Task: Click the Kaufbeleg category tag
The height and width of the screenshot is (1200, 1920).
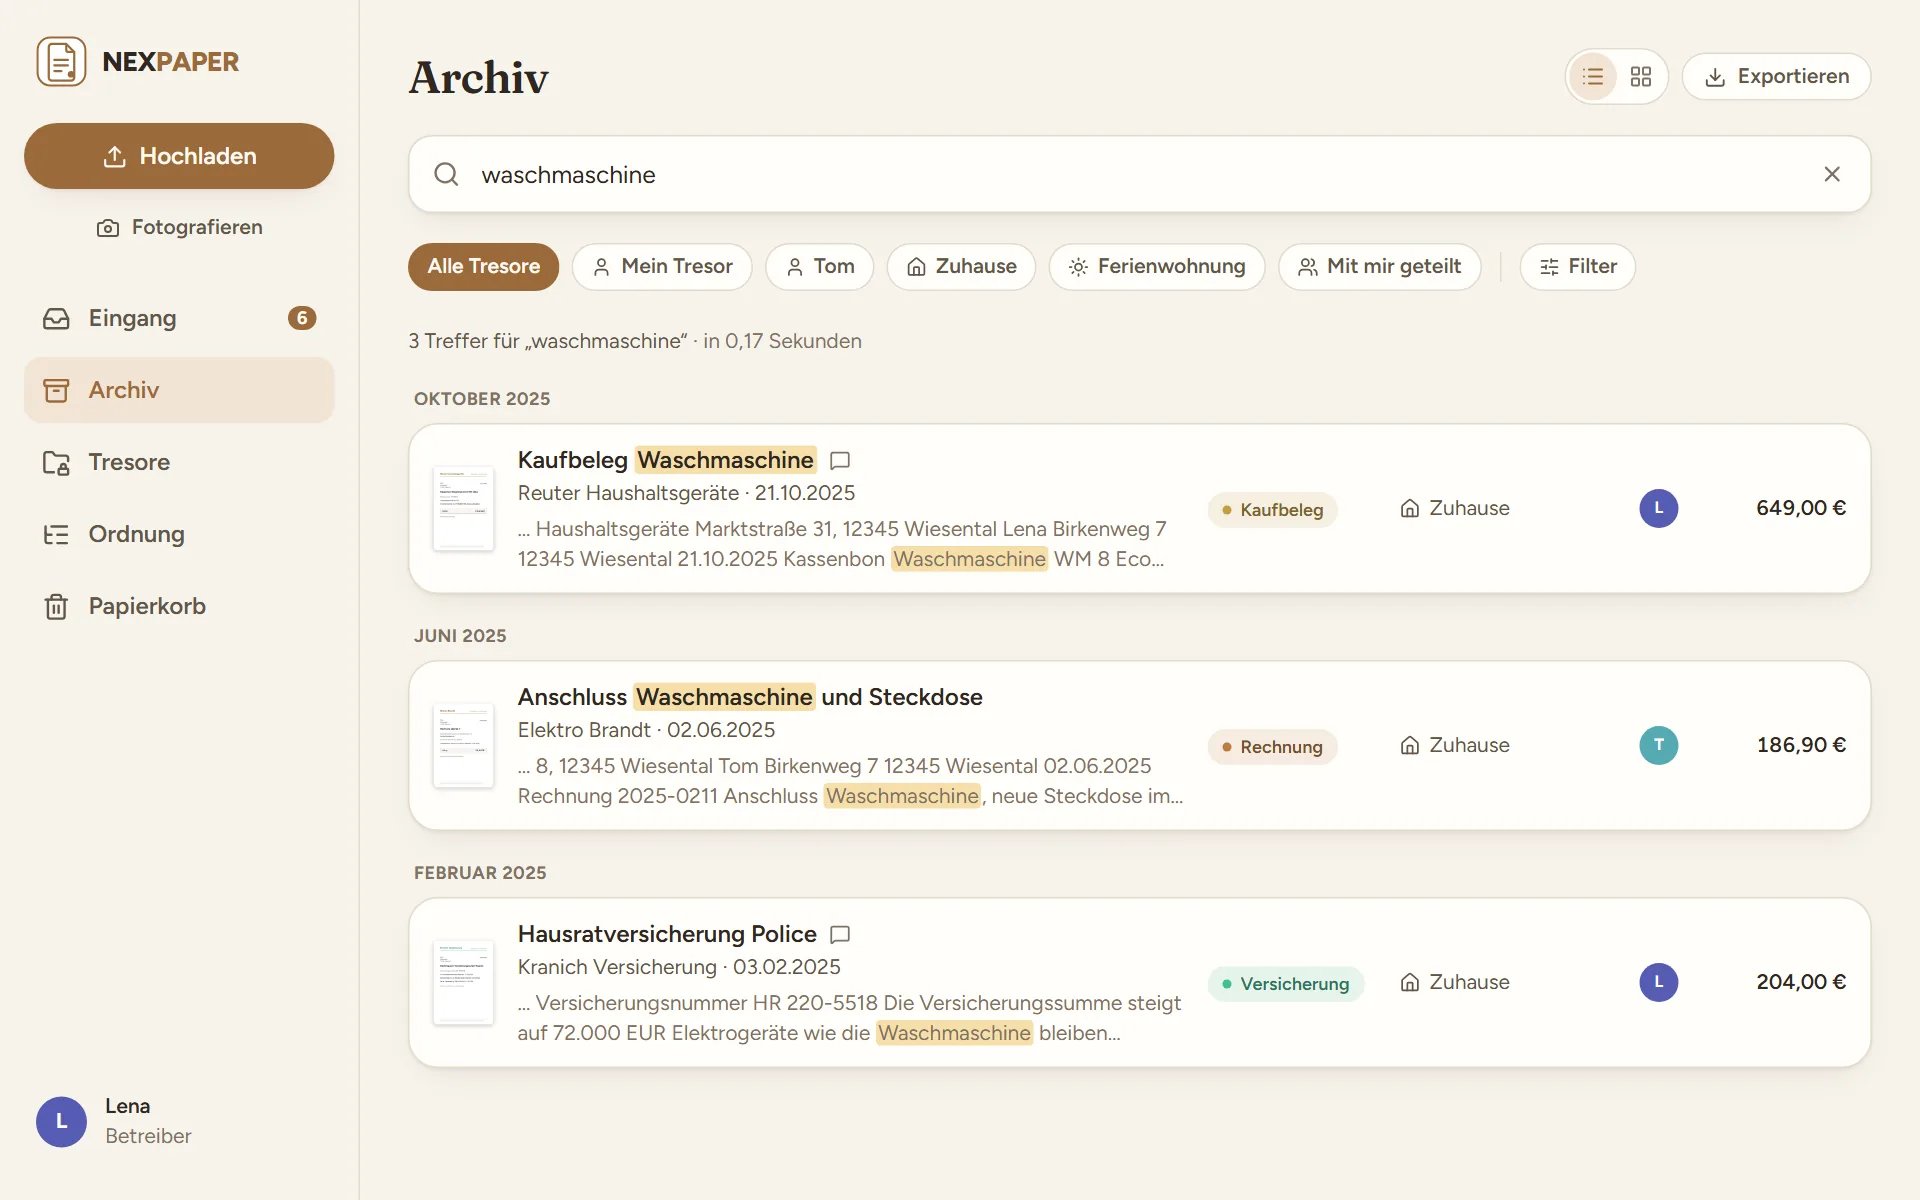Action: (x=1272, y=509)
